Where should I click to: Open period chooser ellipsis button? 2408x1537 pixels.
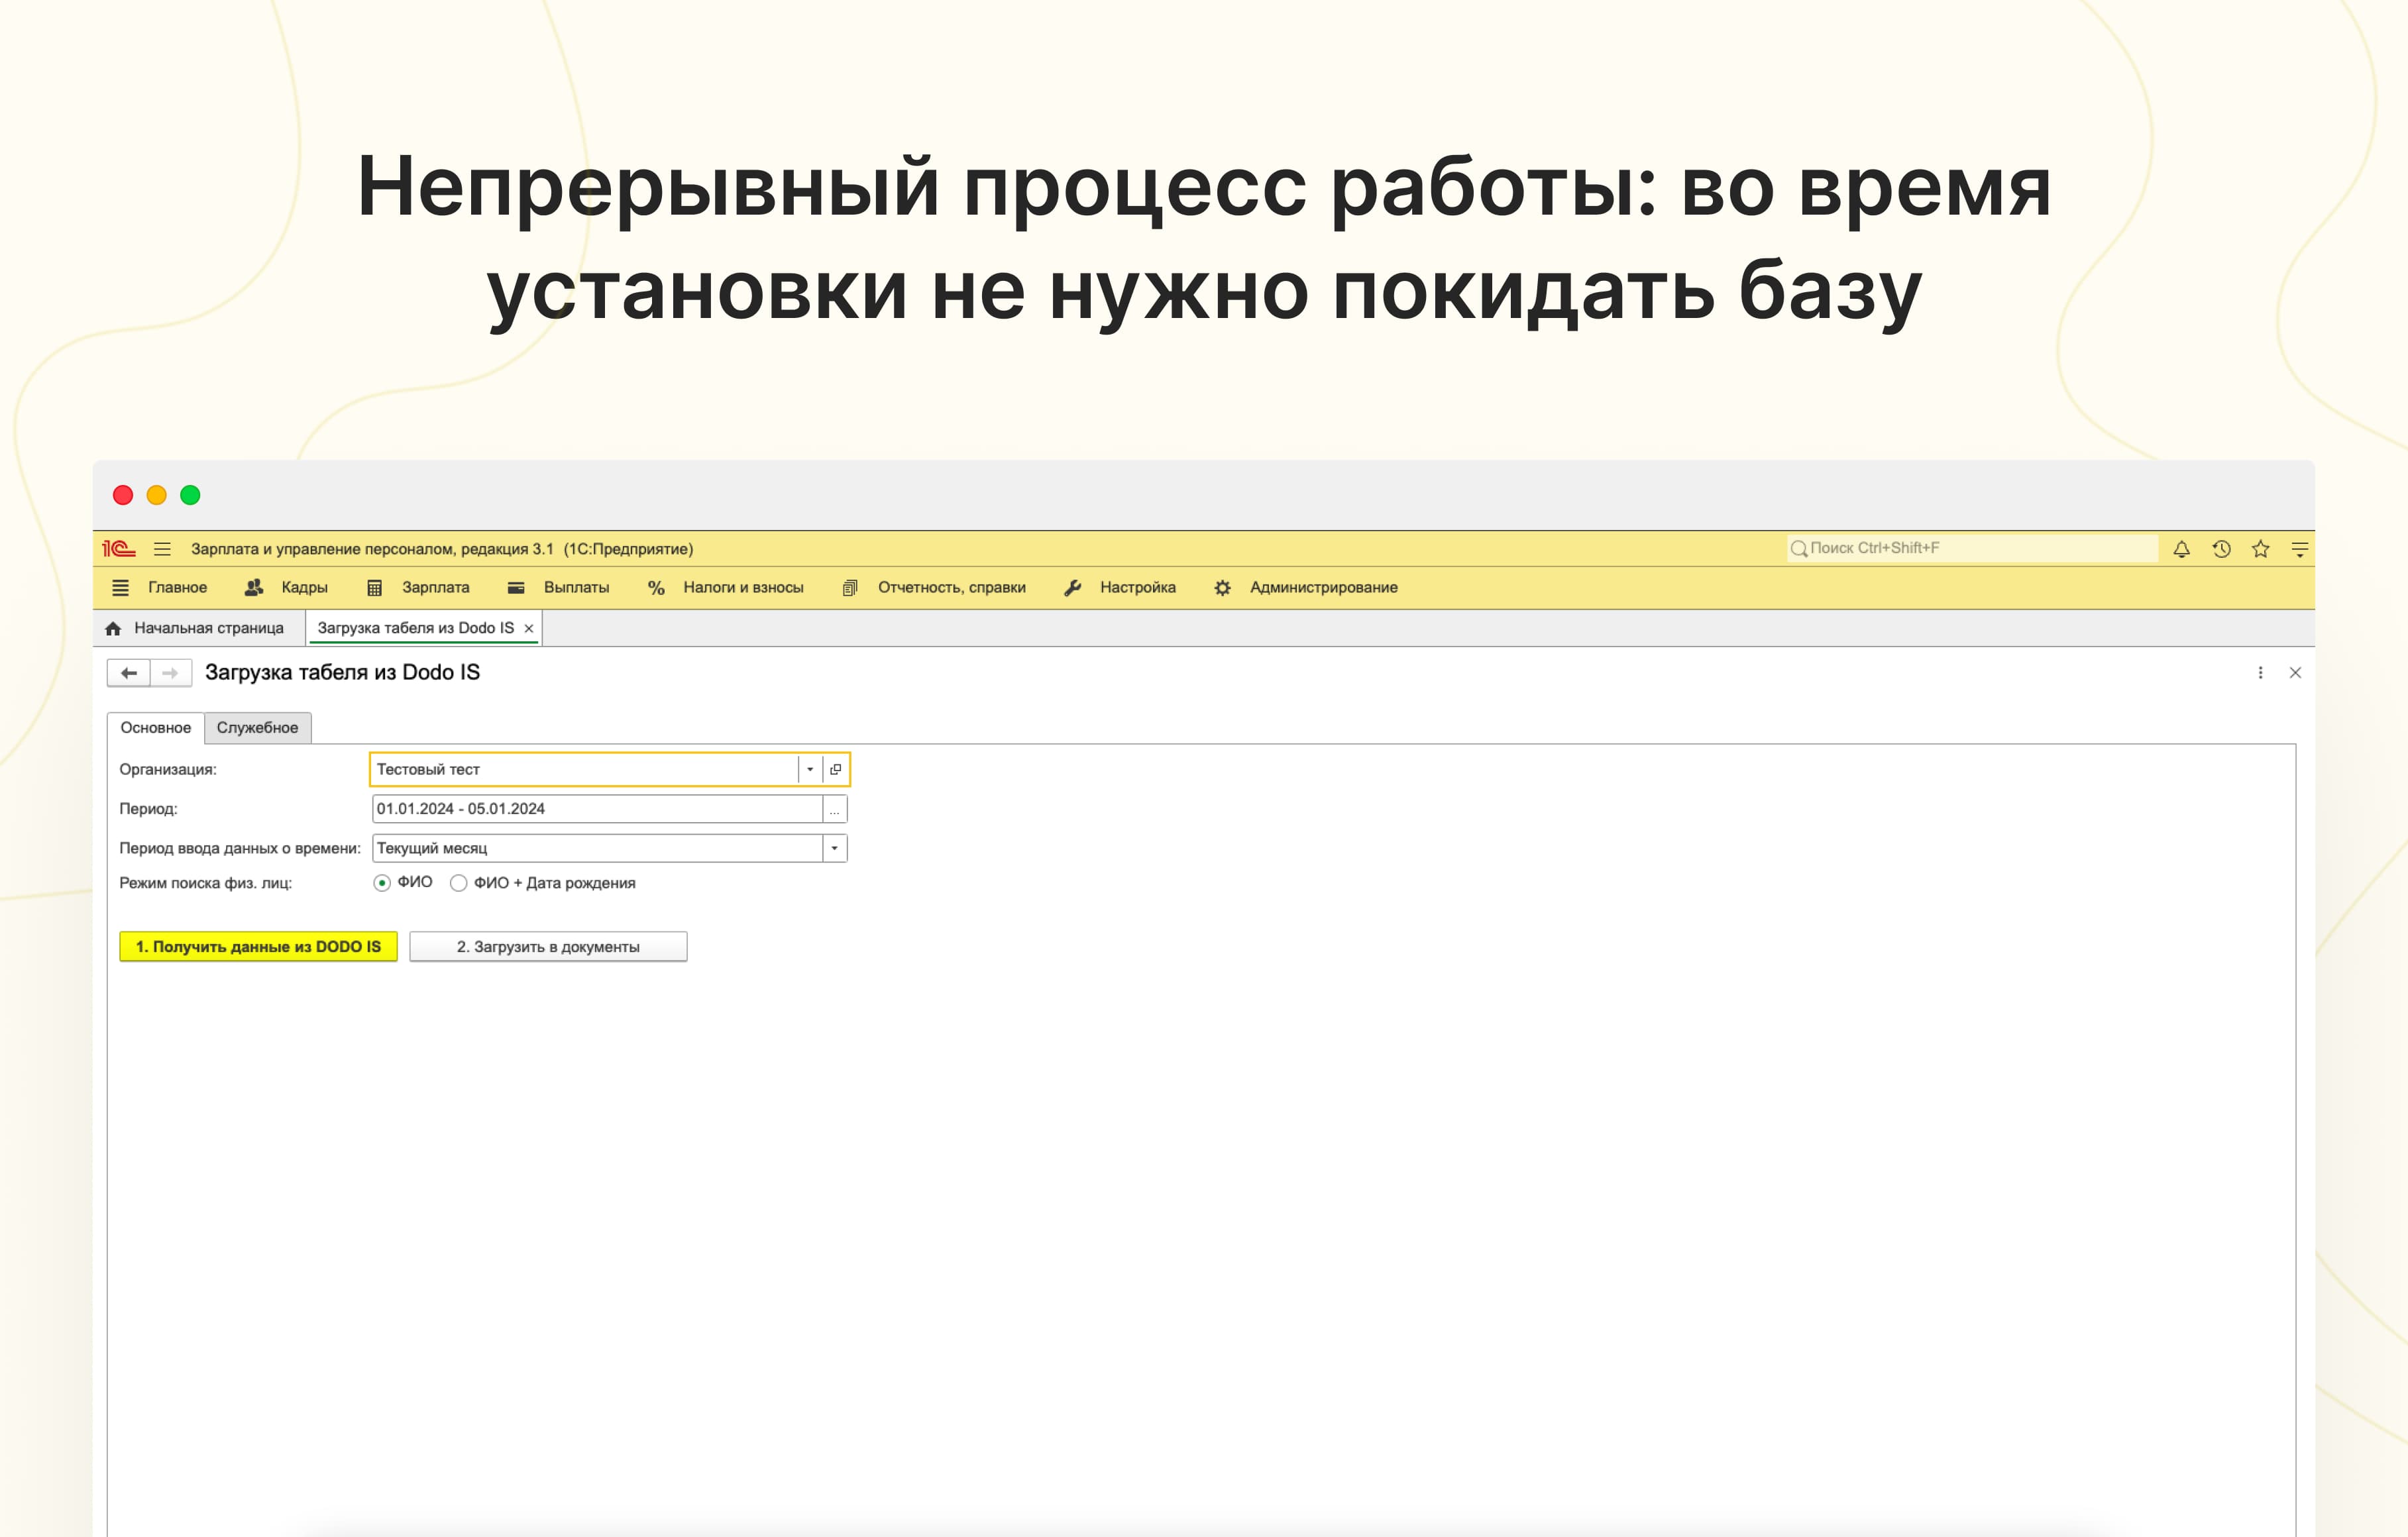834,809
